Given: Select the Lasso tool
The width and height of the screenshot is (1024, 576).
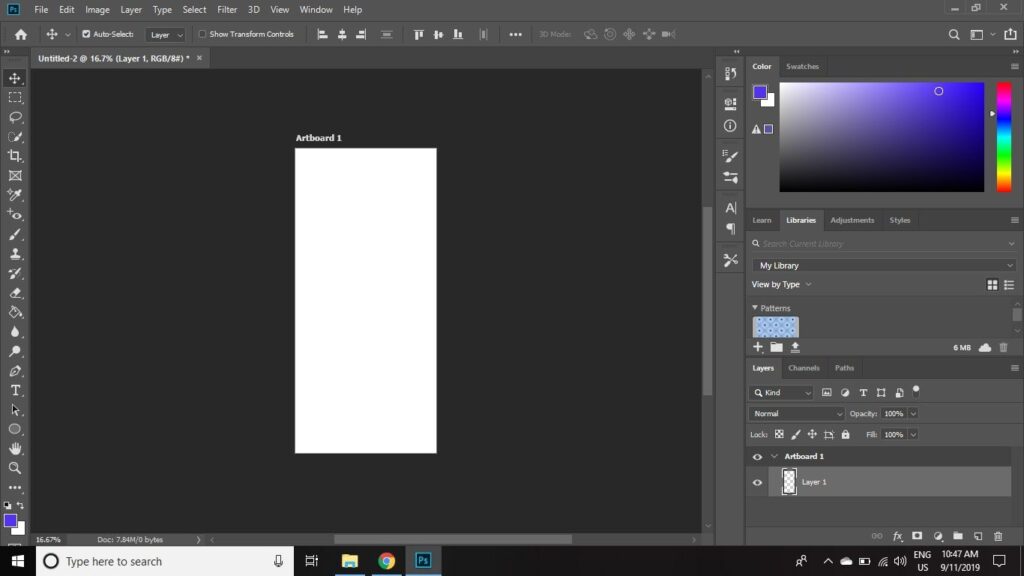Looking at the screenshot, I should coord(15,118).
